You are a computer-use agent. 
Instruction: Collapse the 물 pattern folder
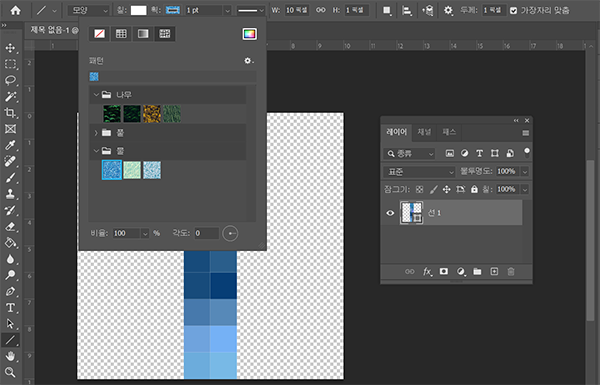pyautogui.click(x=96, y=151)
